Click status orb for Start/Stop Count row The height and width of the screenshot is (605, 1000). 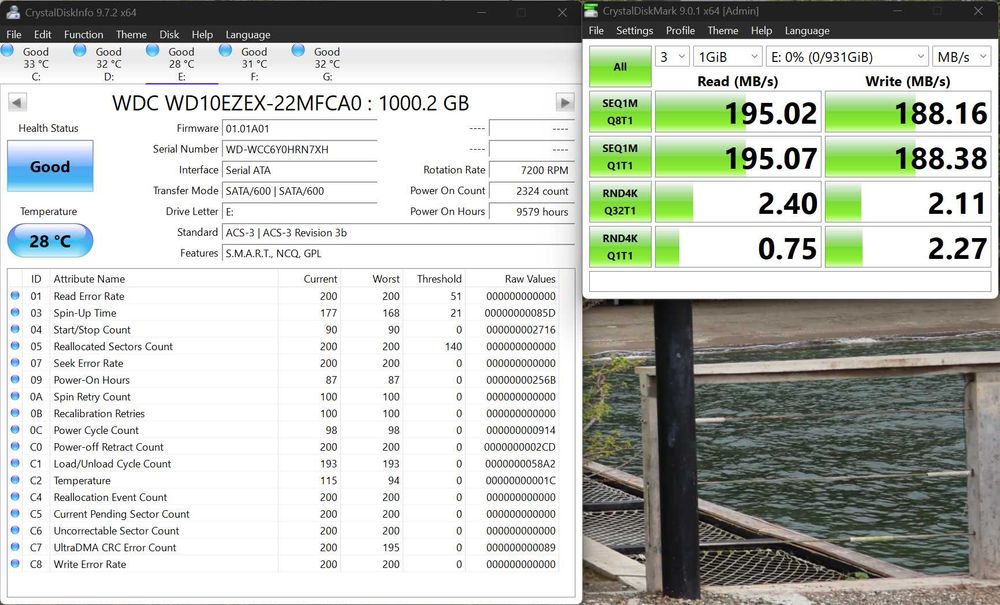15,330
